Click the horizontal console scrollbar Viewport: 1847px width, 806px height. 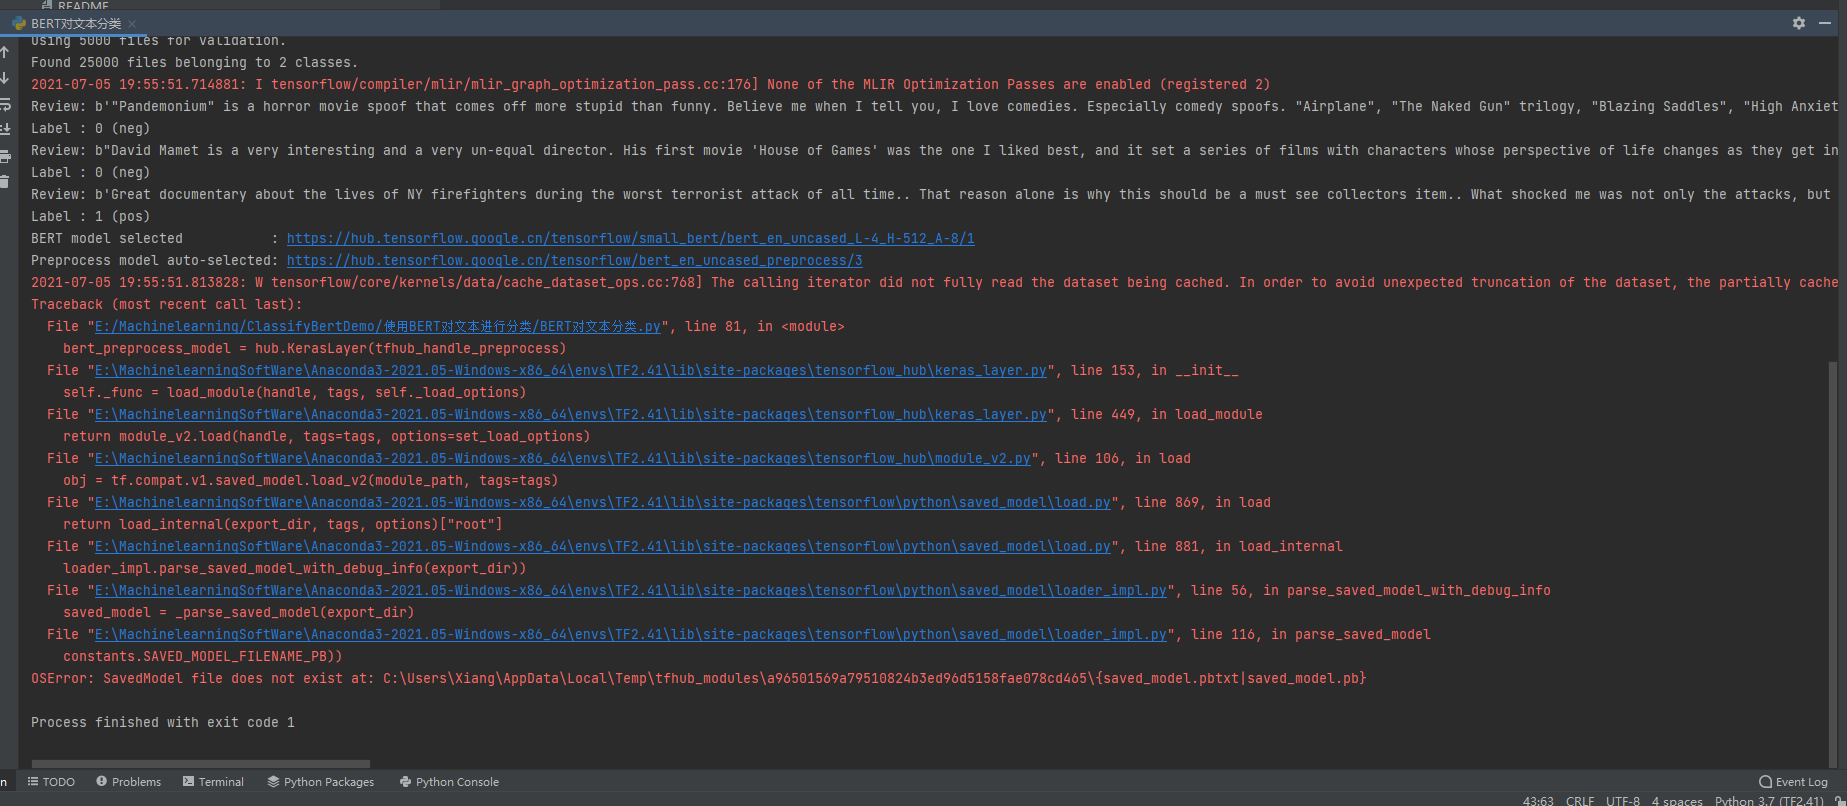pos(200,763)
